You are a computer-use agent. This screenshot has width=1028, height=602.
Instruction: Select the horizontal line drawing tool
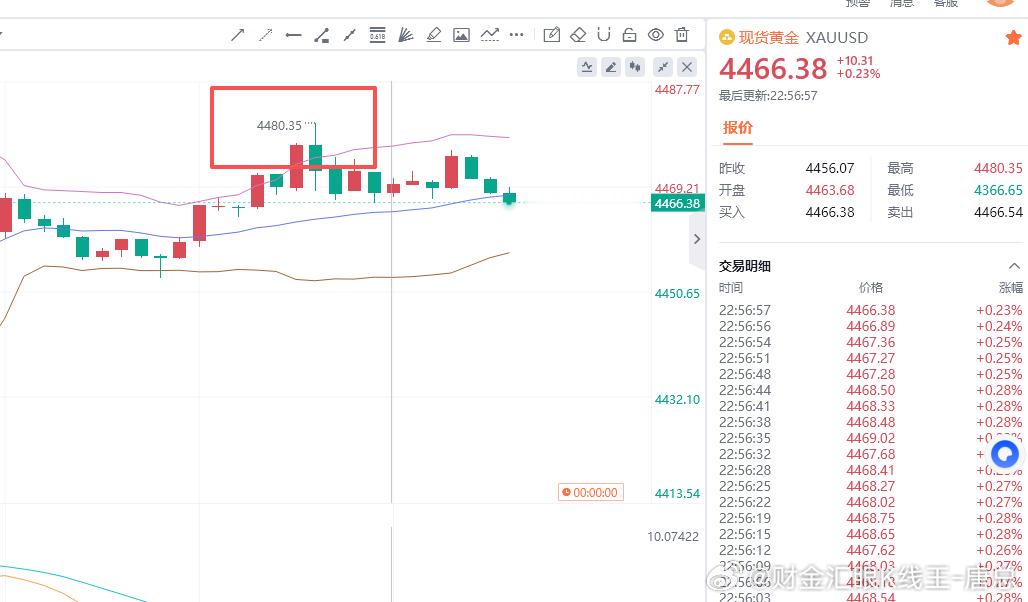click(293, 35)
